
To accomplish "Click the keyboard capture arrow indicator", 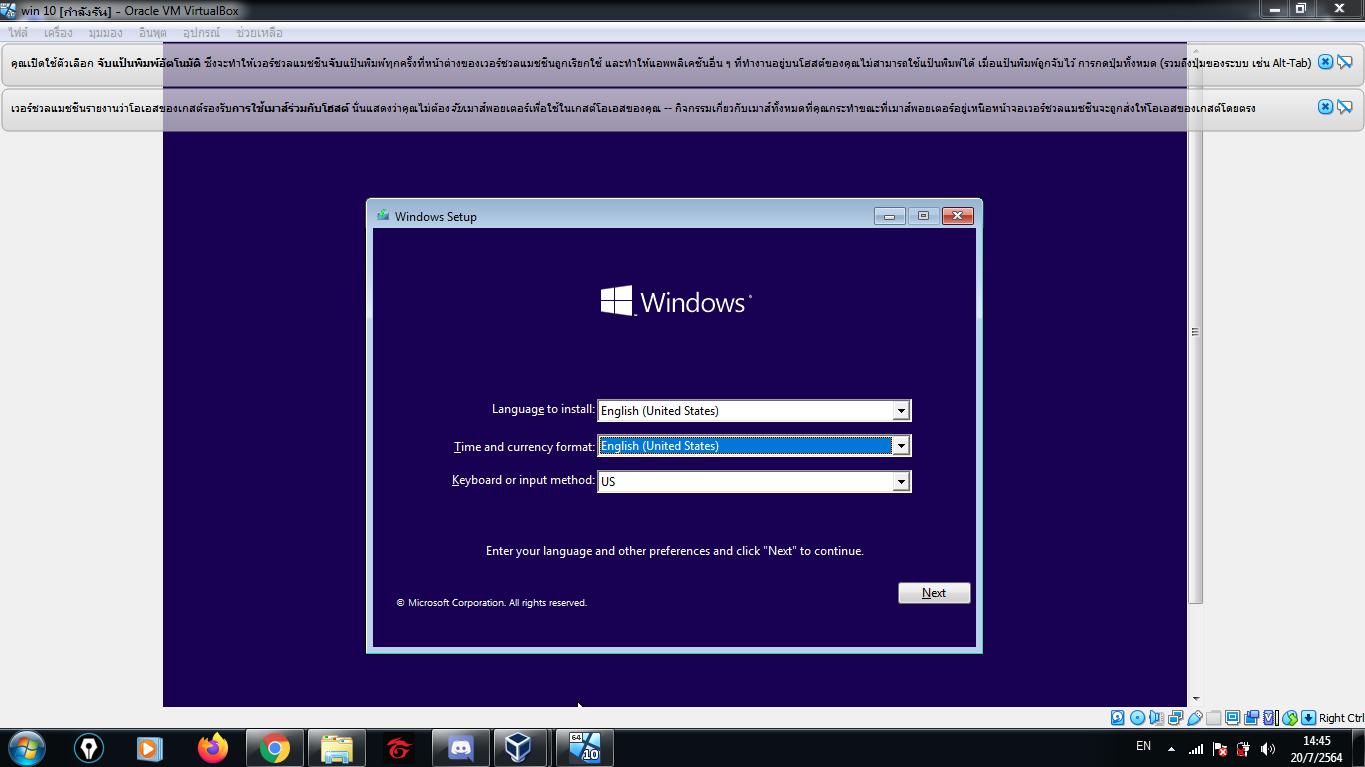I will coord(1308,718).
